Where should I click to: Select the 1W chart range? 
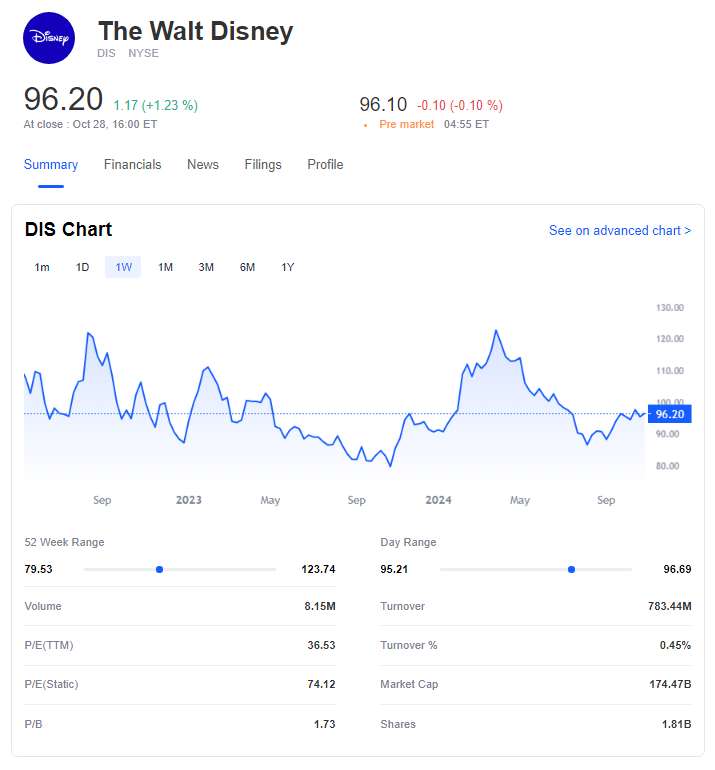[123, 267]
